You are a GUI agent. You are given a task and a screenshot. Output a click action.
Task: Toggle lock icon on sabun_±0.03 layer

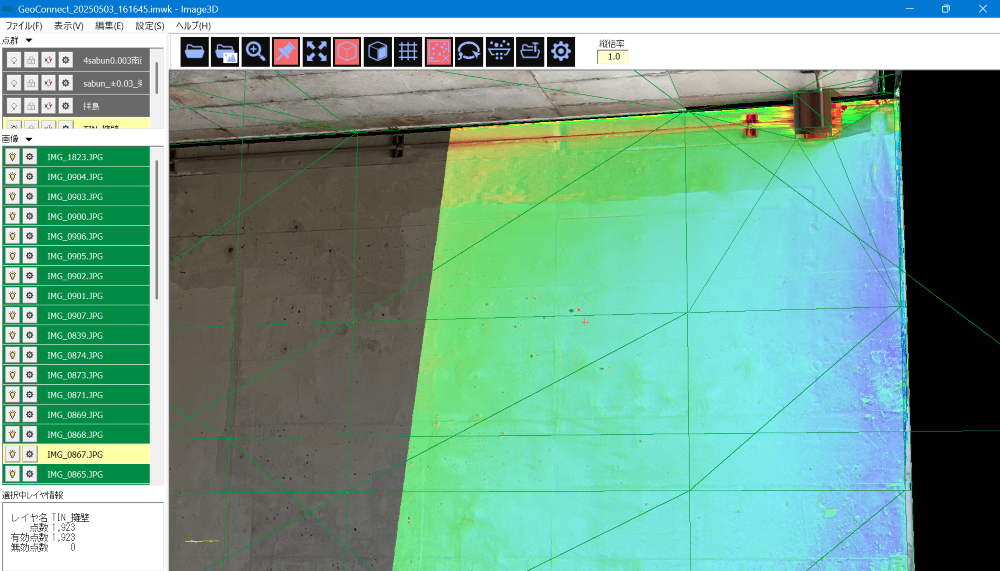[31, 83]
